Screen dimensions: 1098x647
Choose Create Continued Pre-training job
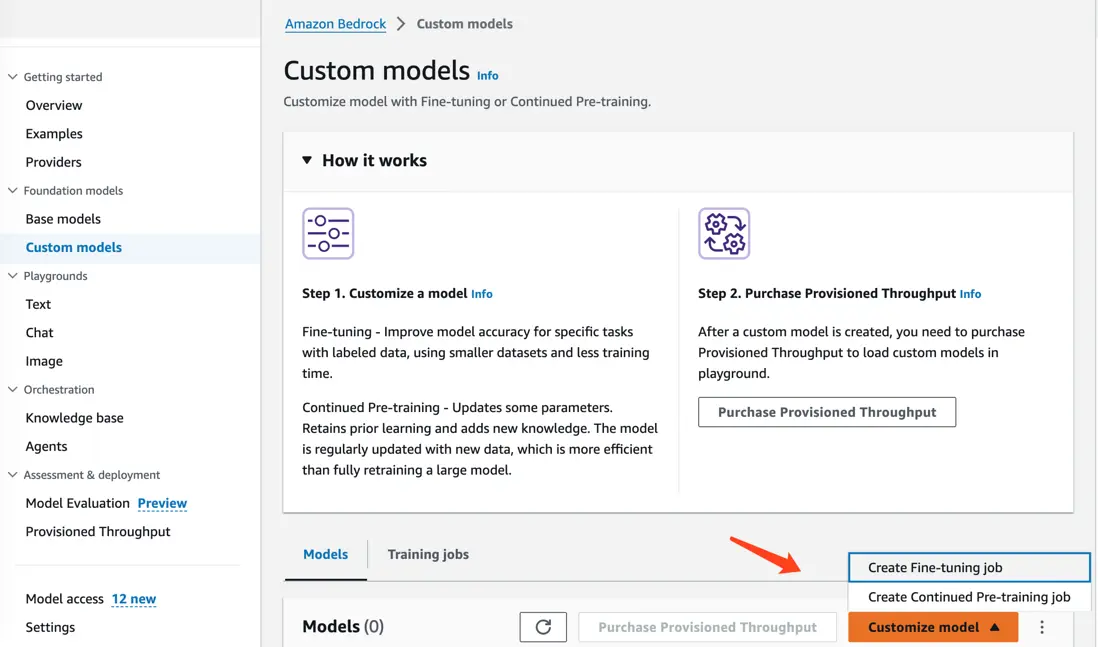(968, 597)
